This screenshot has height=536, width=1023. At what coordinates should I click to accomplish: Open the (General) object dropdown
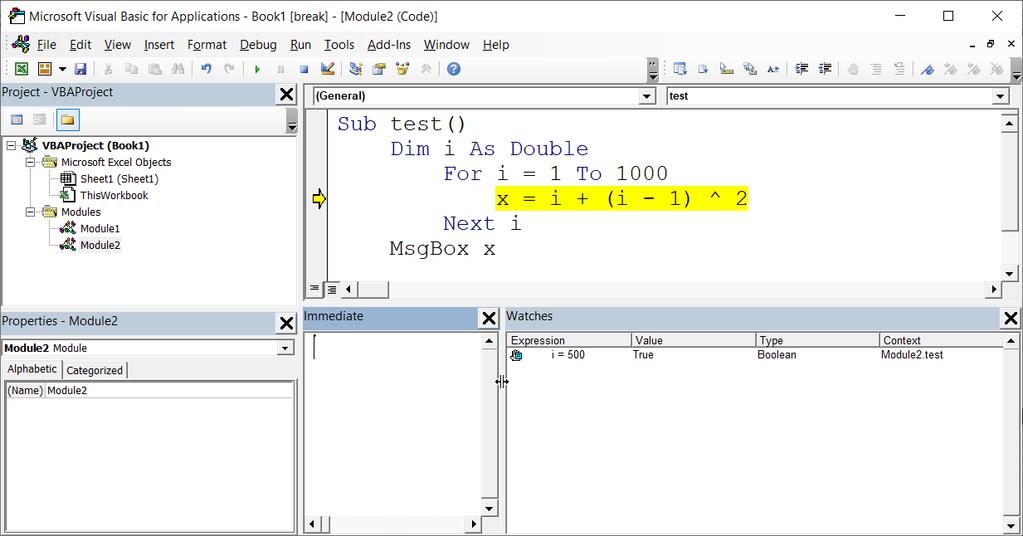click(647, 97)
